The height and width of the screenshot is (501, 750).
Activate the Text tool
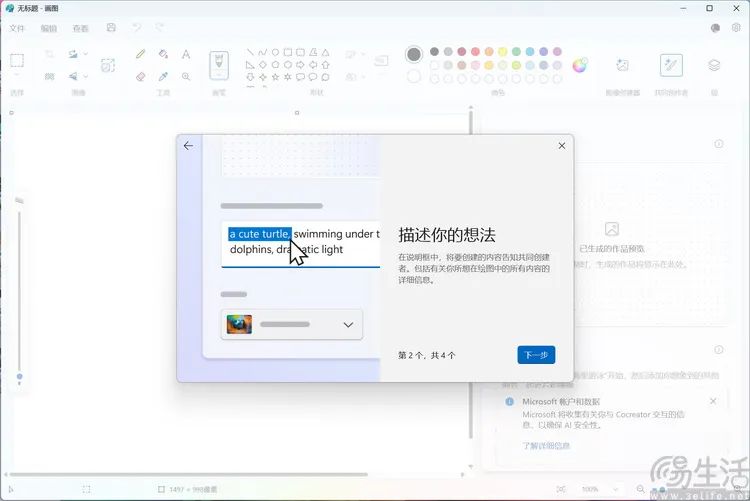(x=186, y=54)
